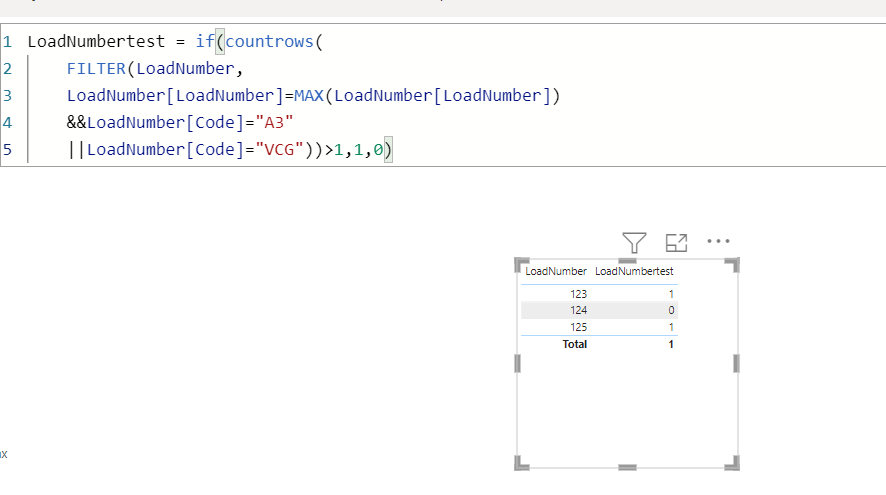Sort by the LoadNumbertest column header
The image size is (886, 495).
coord(634,271)
